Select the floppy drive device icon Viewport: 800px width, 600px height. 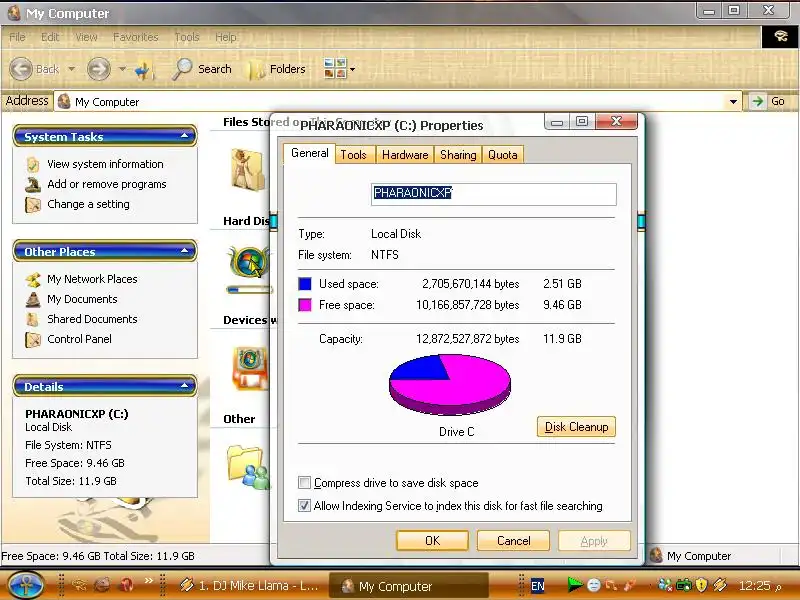coord(249,368)
